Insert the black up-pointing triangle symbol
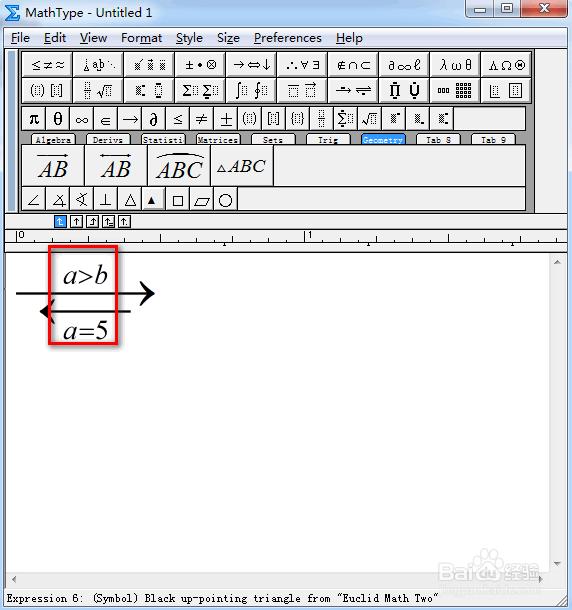This screenshot has width=572, height=610. 153,200
